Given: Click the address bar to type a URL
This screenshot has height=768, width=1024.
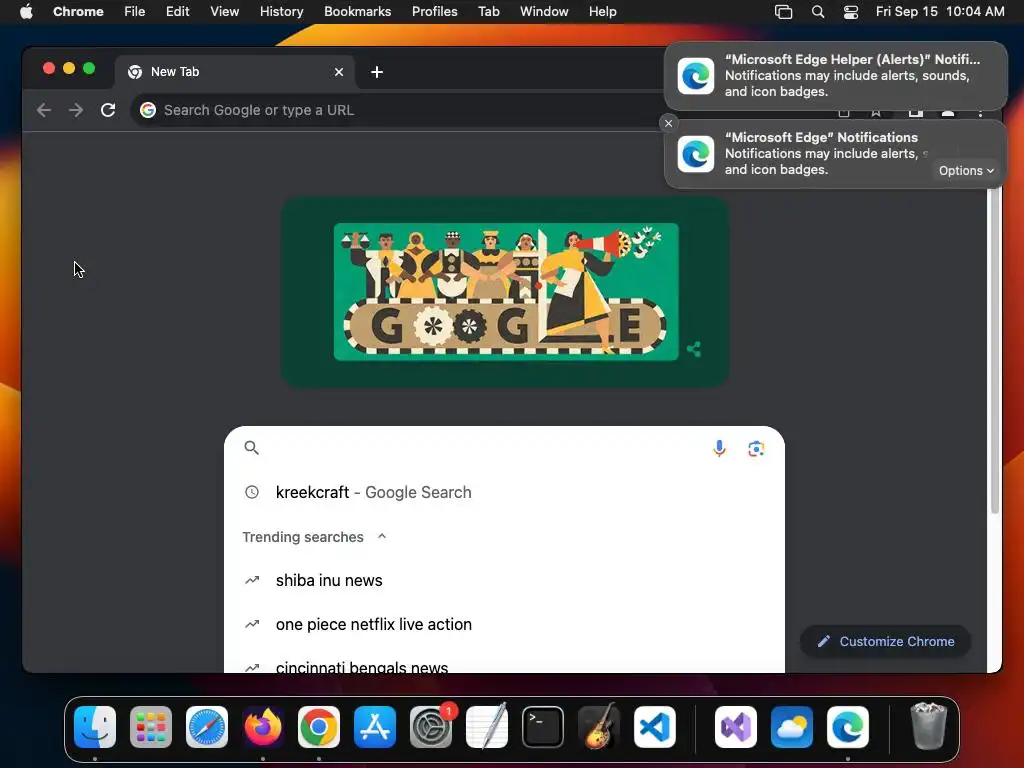Looking at the screenshot, I should pyautogui.click(x=405, y=110).
